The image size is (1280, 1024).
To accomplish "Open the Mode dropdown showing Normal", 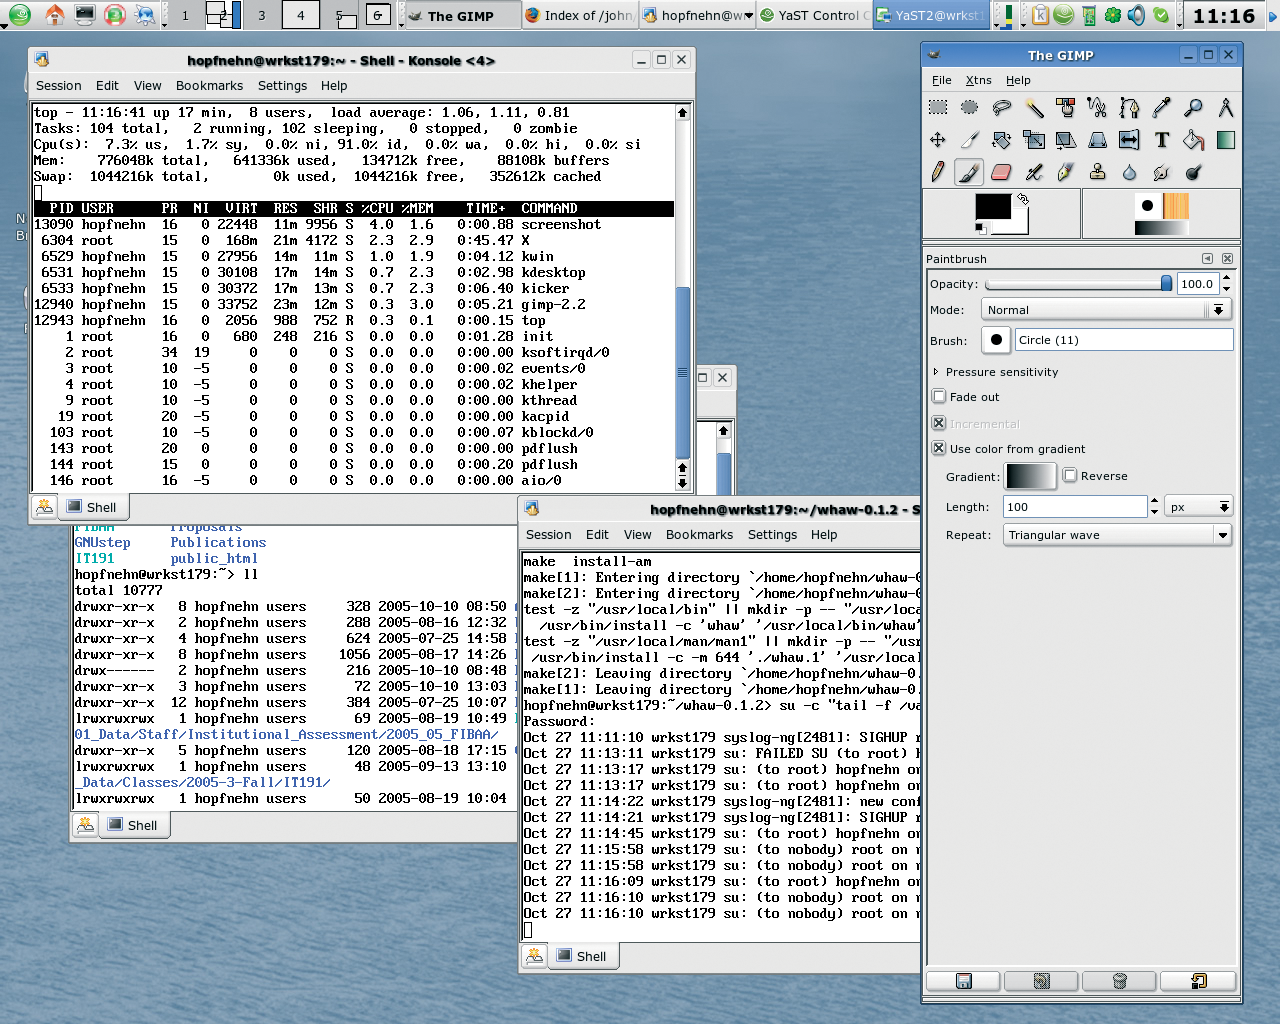I will 1105,310.
